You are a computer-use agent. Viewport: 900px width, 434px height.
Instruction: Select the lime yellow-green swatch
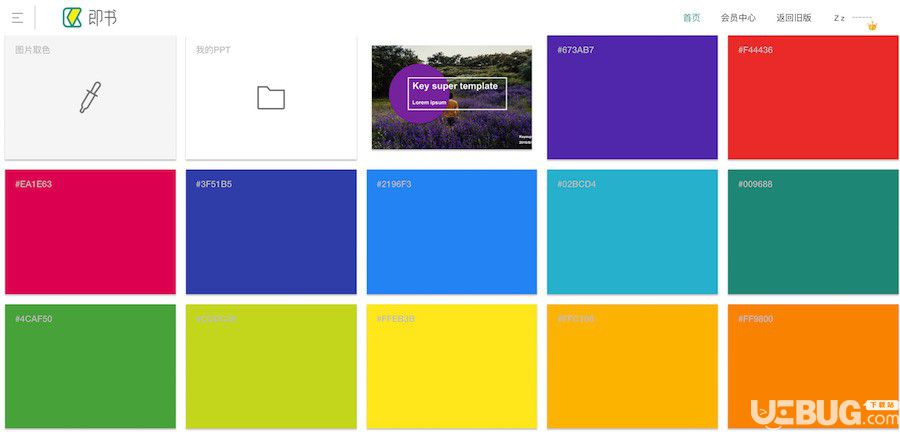(271, 366)
